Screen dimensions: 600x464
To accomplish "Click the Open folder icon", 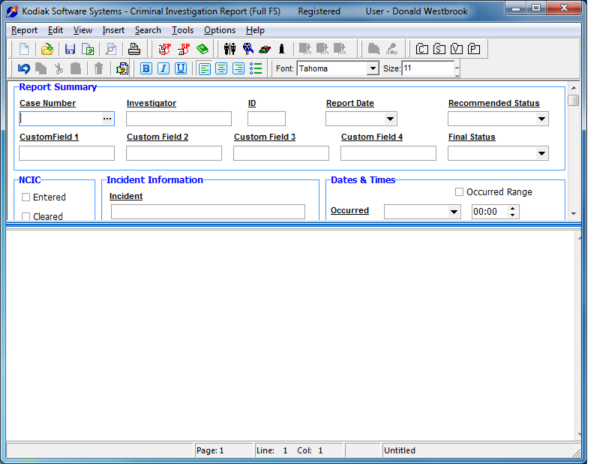I will 47,49.
